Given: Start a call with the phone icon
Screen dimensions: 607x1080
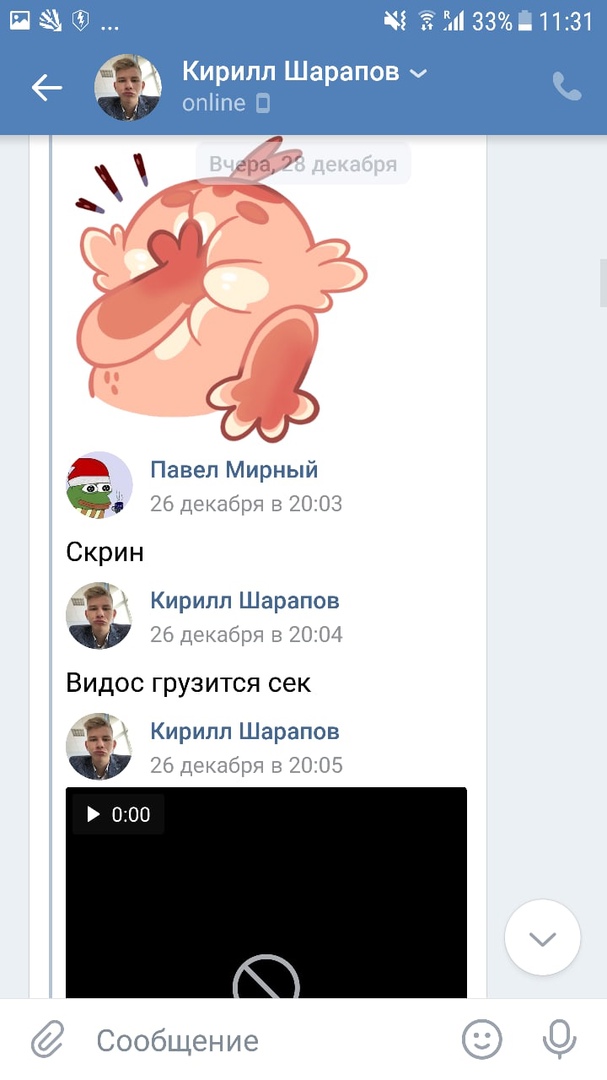Looking at the screenshot, I should coord(567,87).
